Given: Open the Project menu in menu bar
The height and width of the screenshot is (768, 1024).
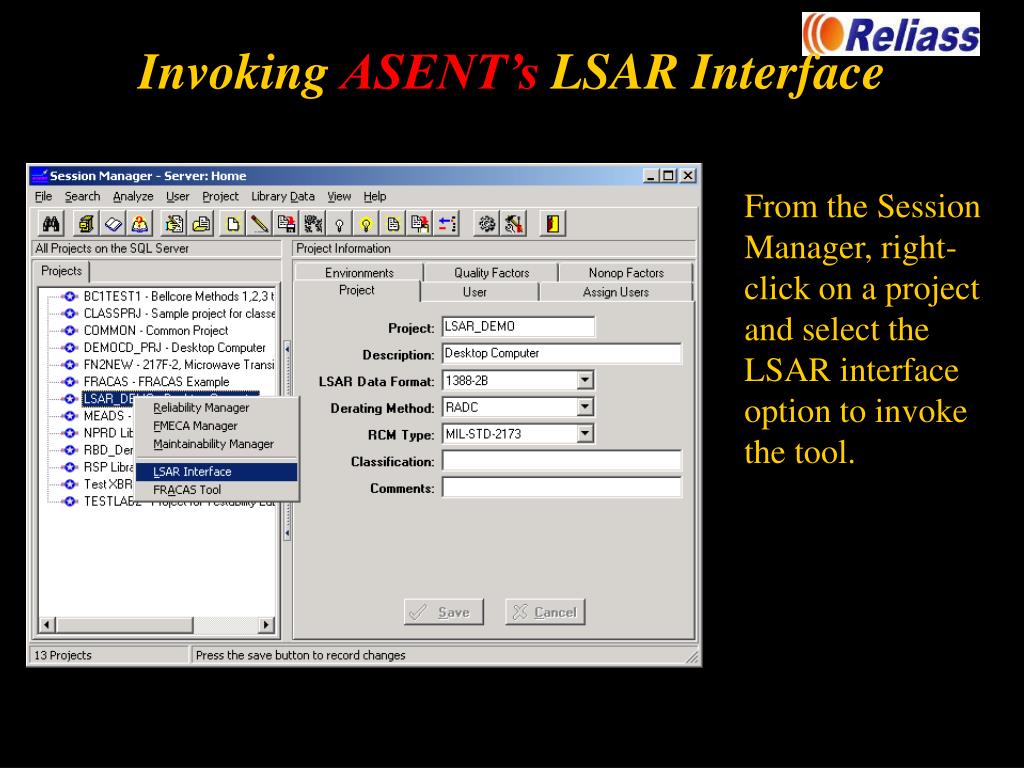Looking at the screenshot, I should [220, 197].
